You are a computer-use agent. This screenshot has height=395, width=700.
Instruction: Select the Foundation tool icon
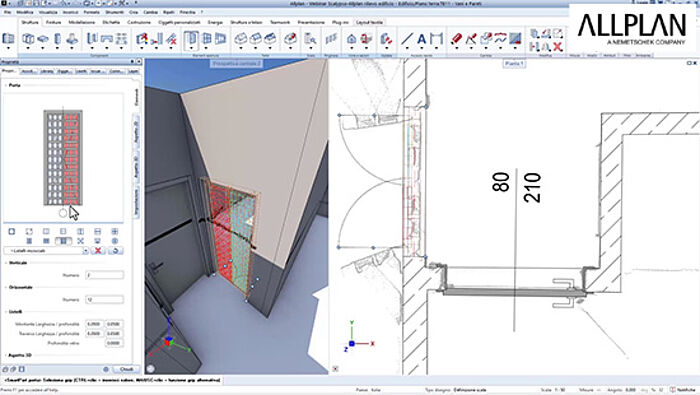pos(72,39)
